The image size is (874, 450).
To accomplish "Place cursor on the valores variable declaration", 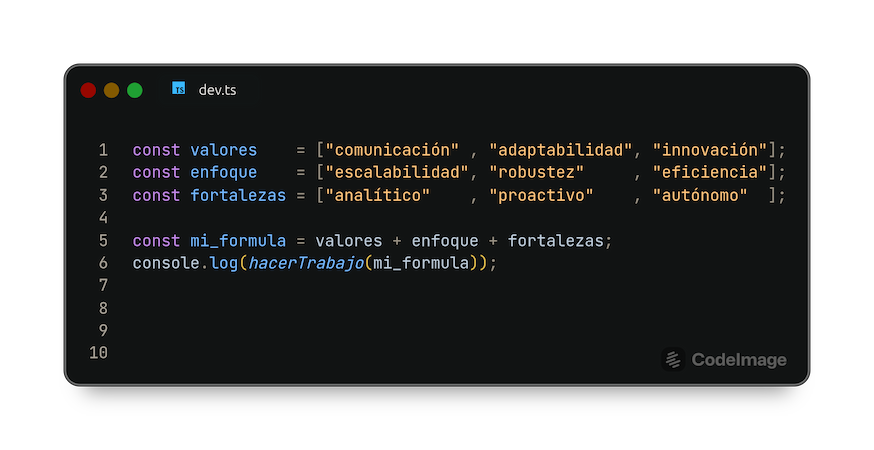I will click(224, 150).
